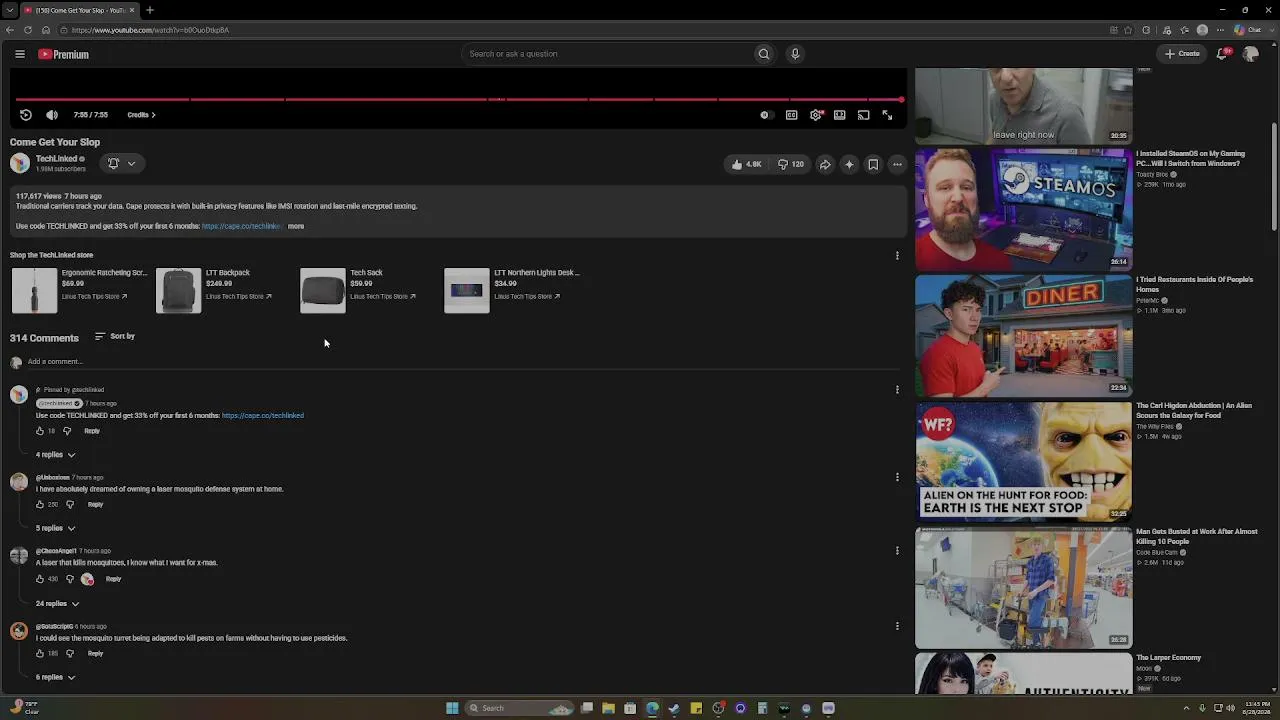Open the subscription notification bell dropdown
Viewport: 1280px width, 720px height.
tap(121, 163)
